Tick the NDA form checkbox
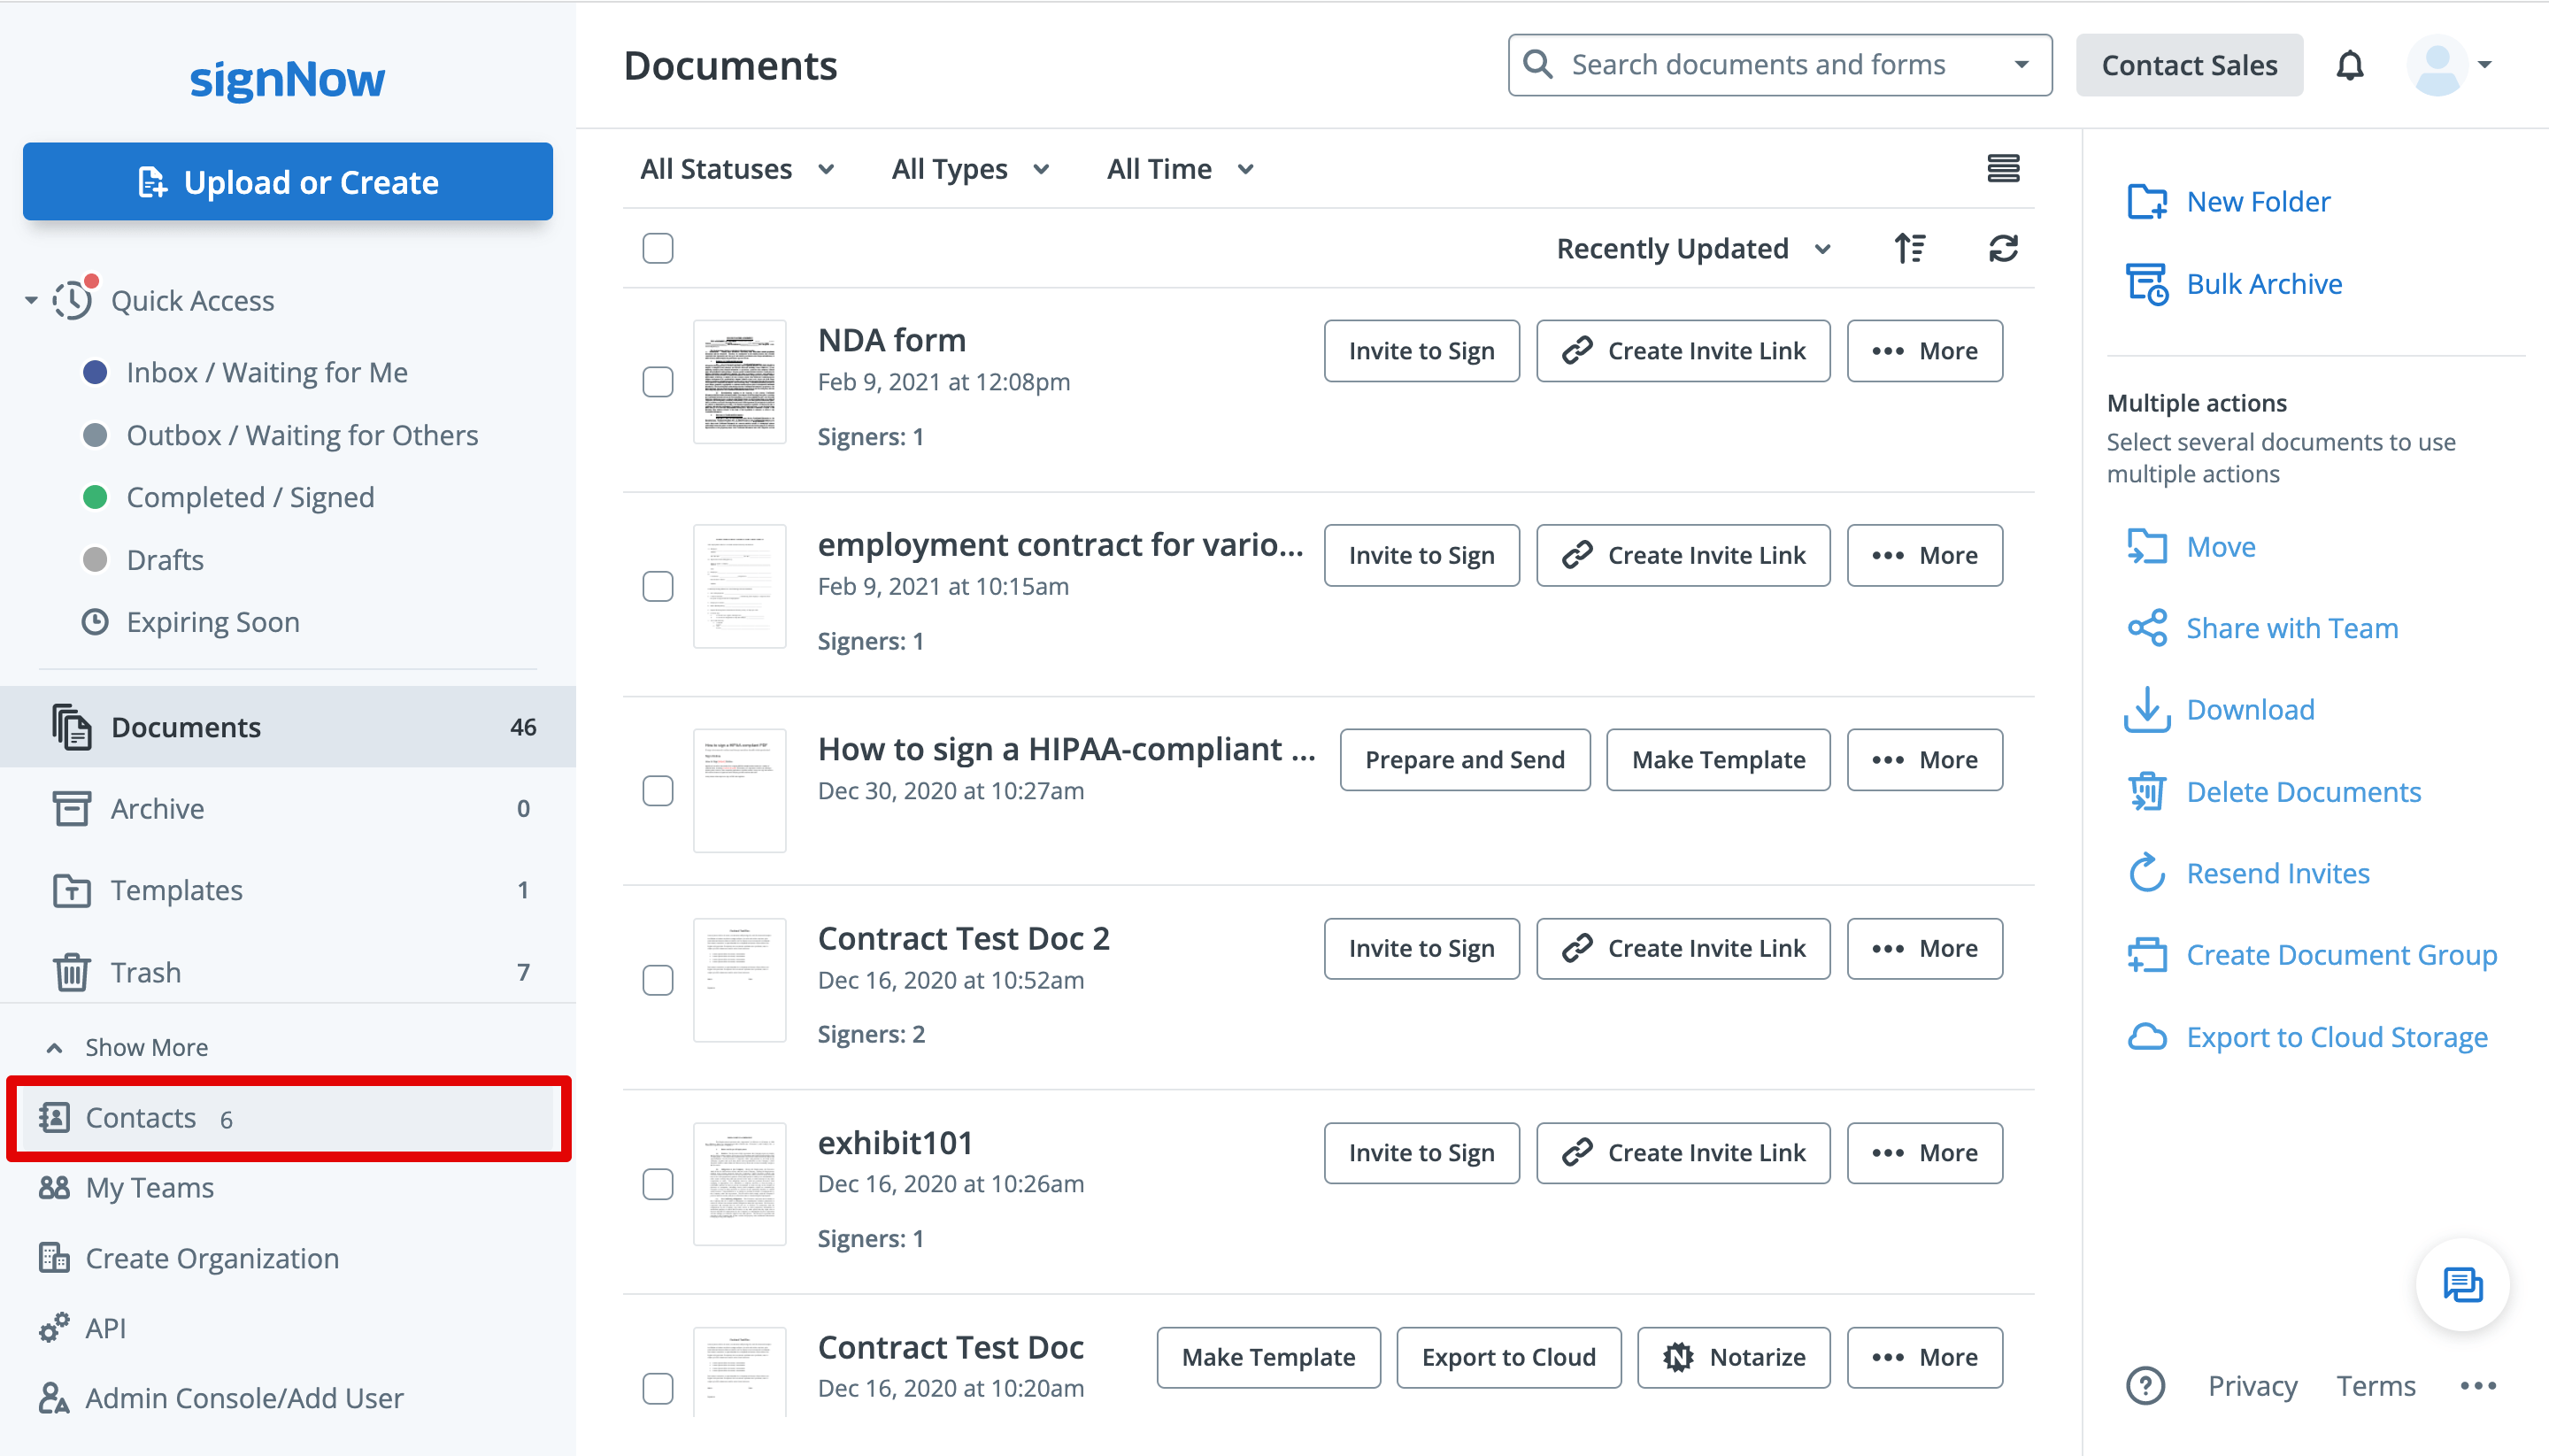 coord(657,382)
